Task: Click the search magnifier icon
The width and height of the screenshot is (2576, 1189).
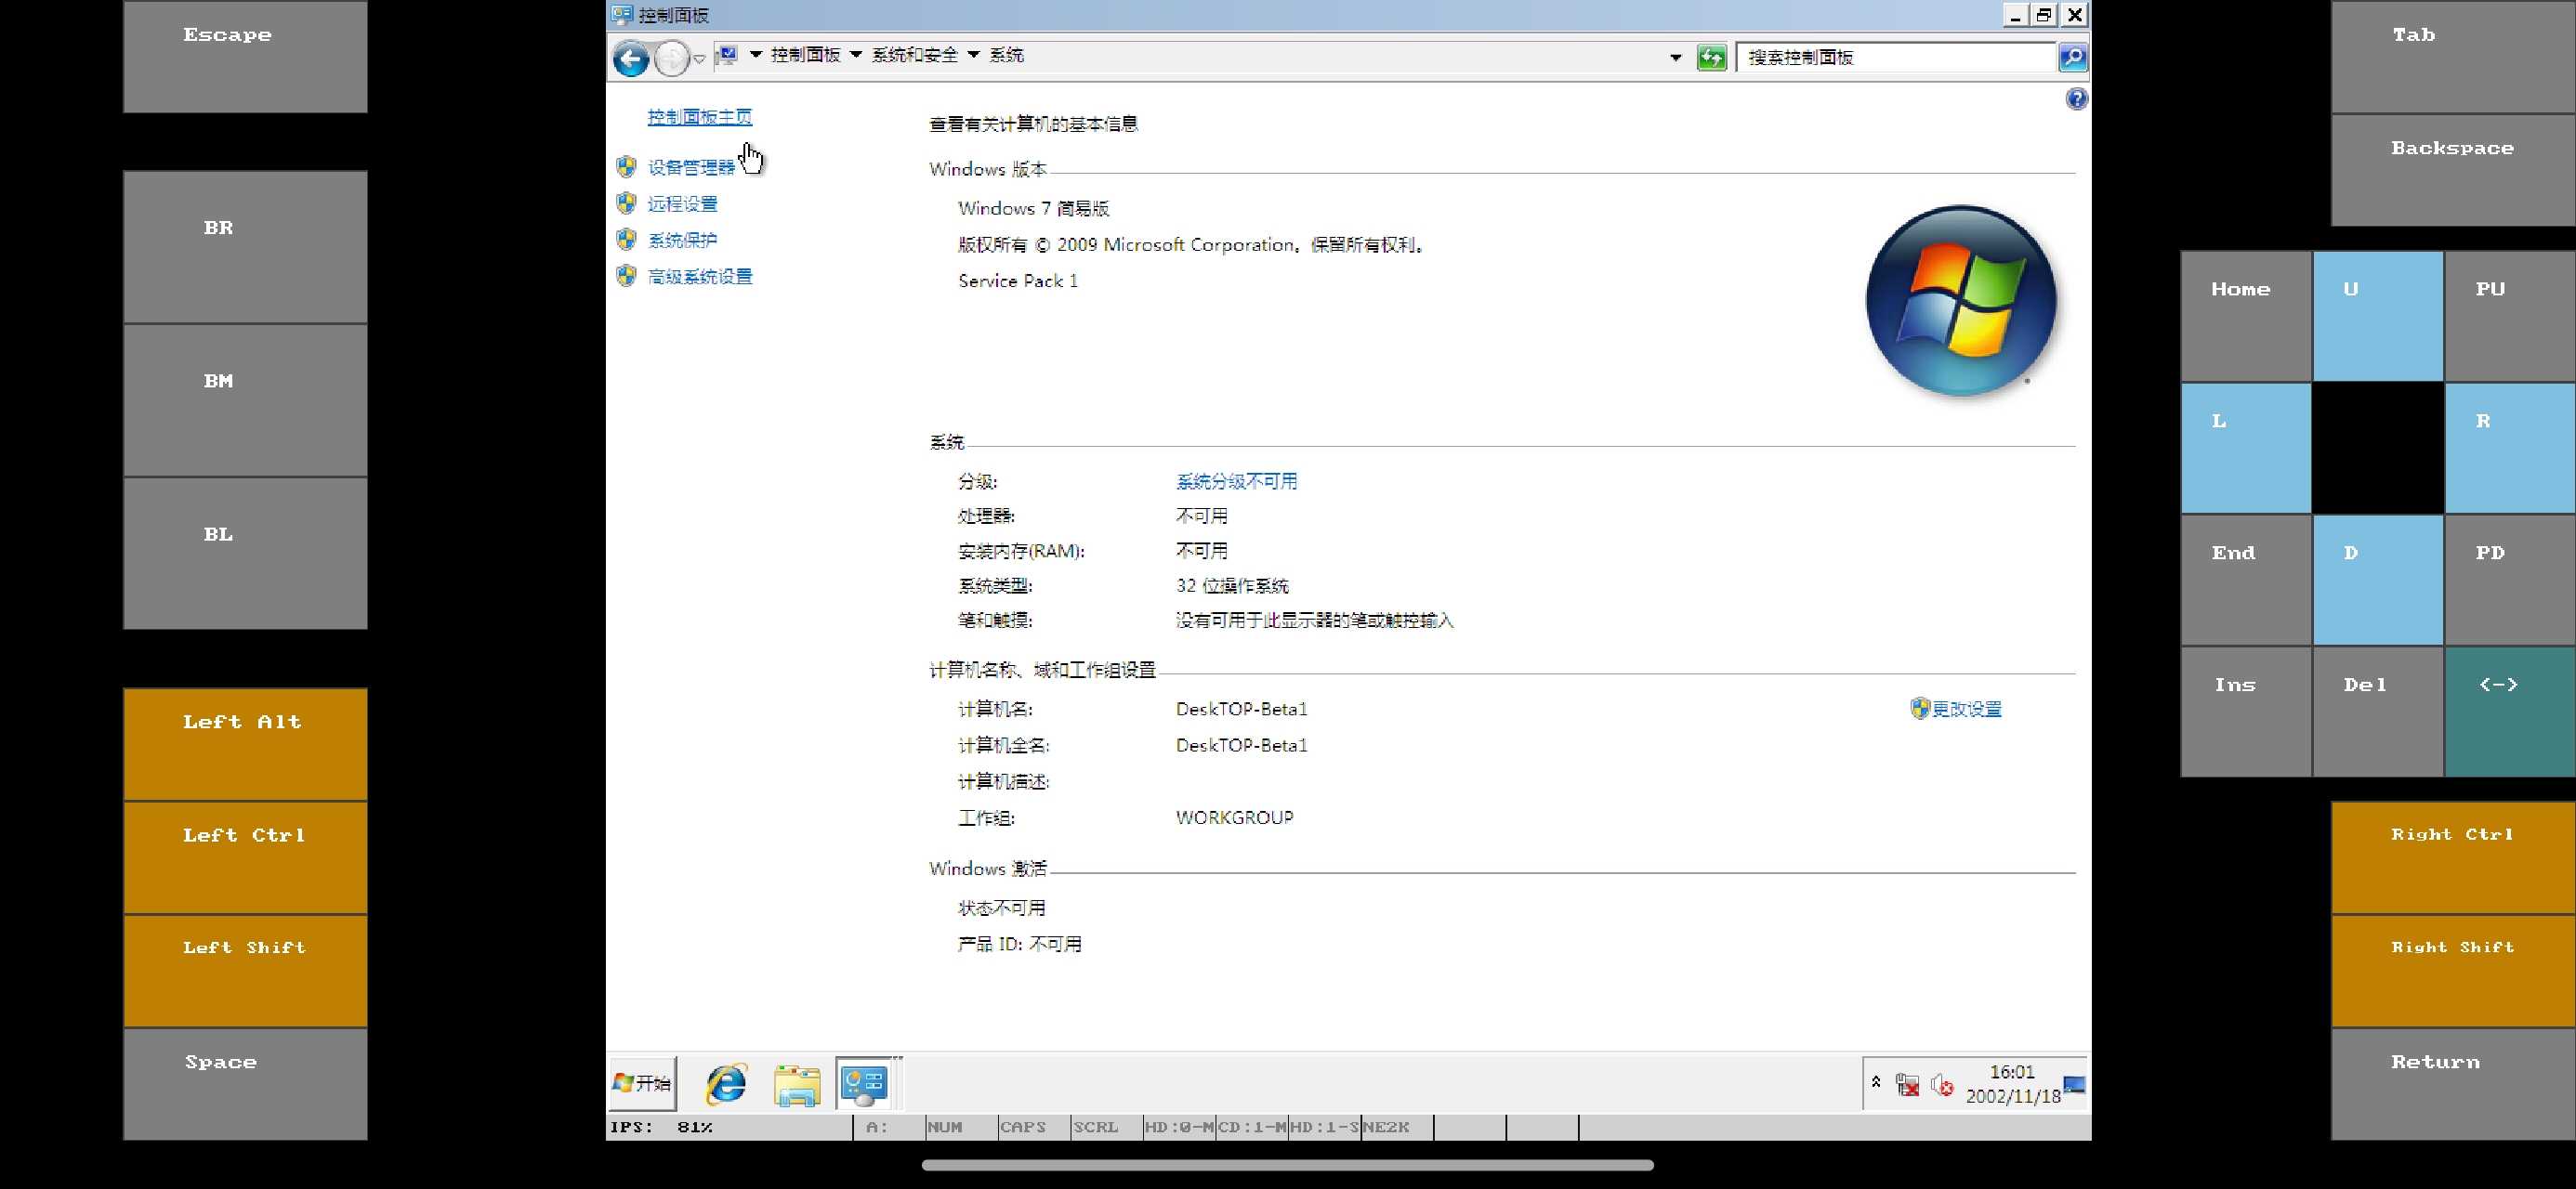Action: (2072, 58)
